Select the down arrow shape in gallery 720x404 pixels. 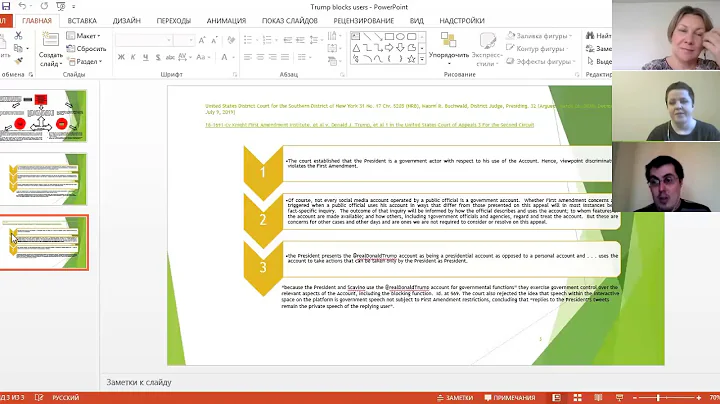(400, 48)
